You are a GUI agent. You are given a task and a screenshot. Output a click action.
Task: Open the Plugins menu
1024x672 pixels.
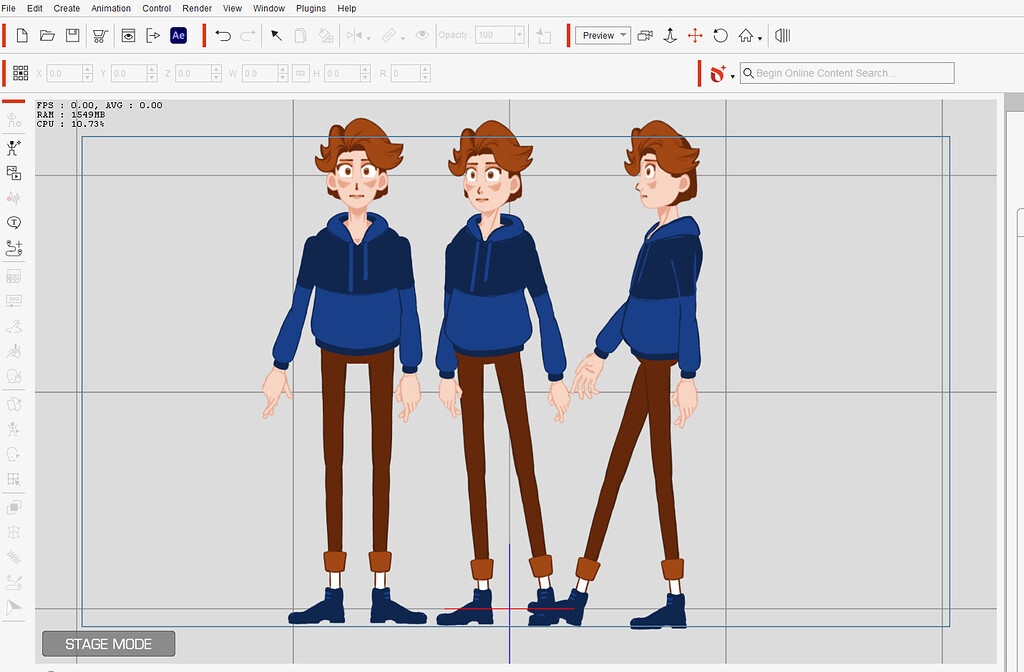point(311,8)
